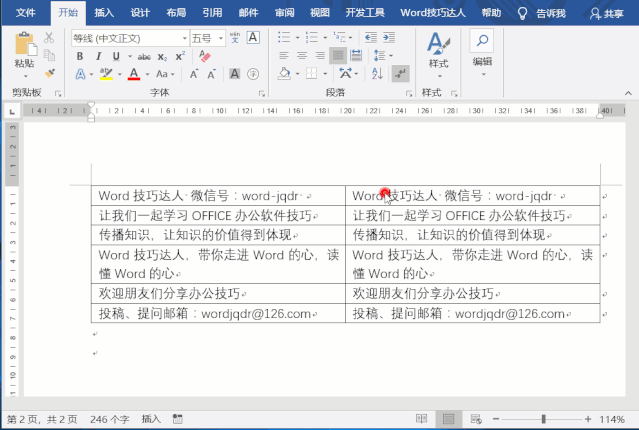The image size is (639, 430).
Task: Open line spacing options
Action: click(x=383, y=55)
